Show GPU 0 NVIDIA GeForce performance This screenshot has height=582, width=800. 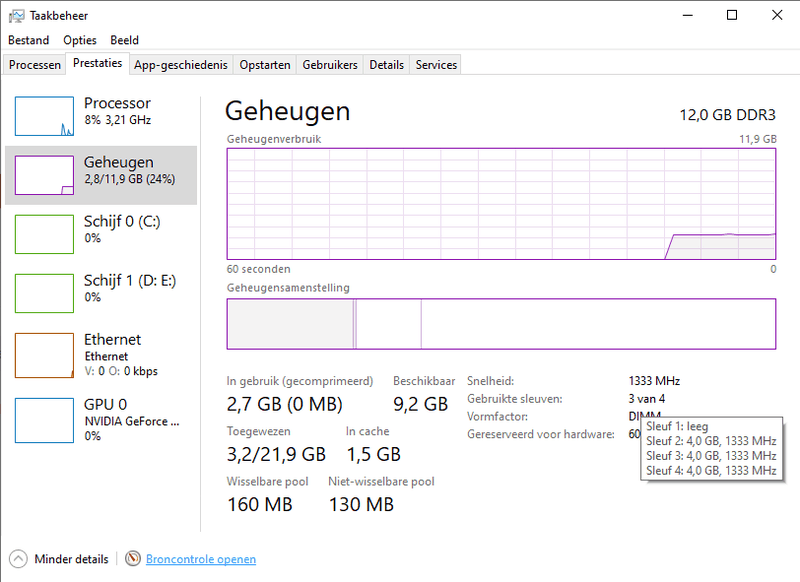point(100,419)
